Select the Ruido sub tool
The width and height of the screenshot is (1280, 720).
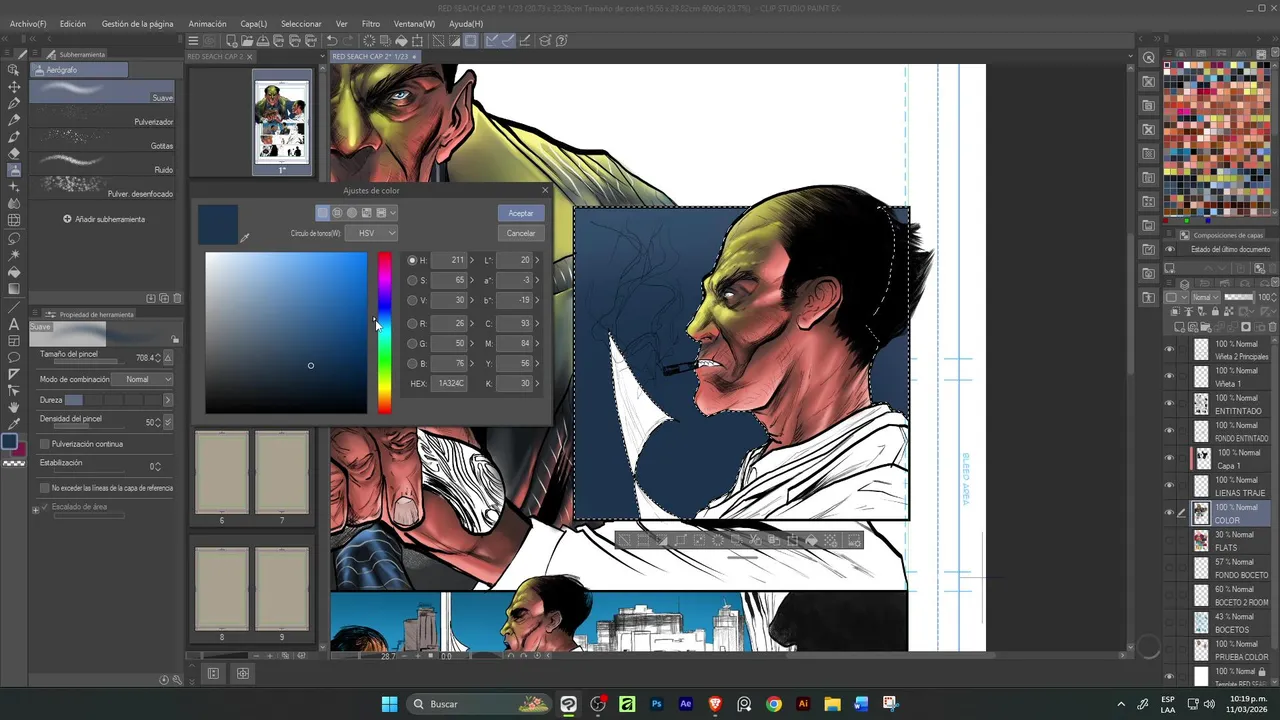click(102, 163)
